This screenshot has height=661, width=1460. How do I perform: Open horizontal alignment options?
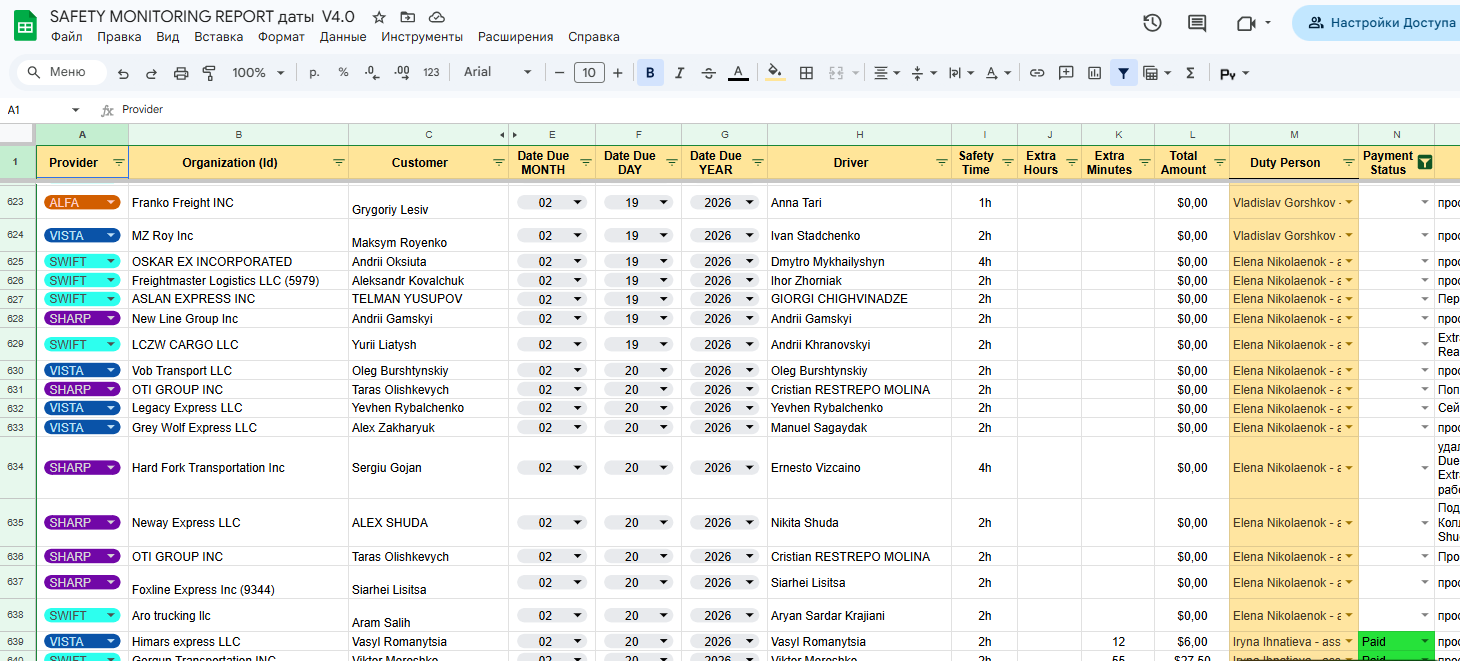point(887,73)
